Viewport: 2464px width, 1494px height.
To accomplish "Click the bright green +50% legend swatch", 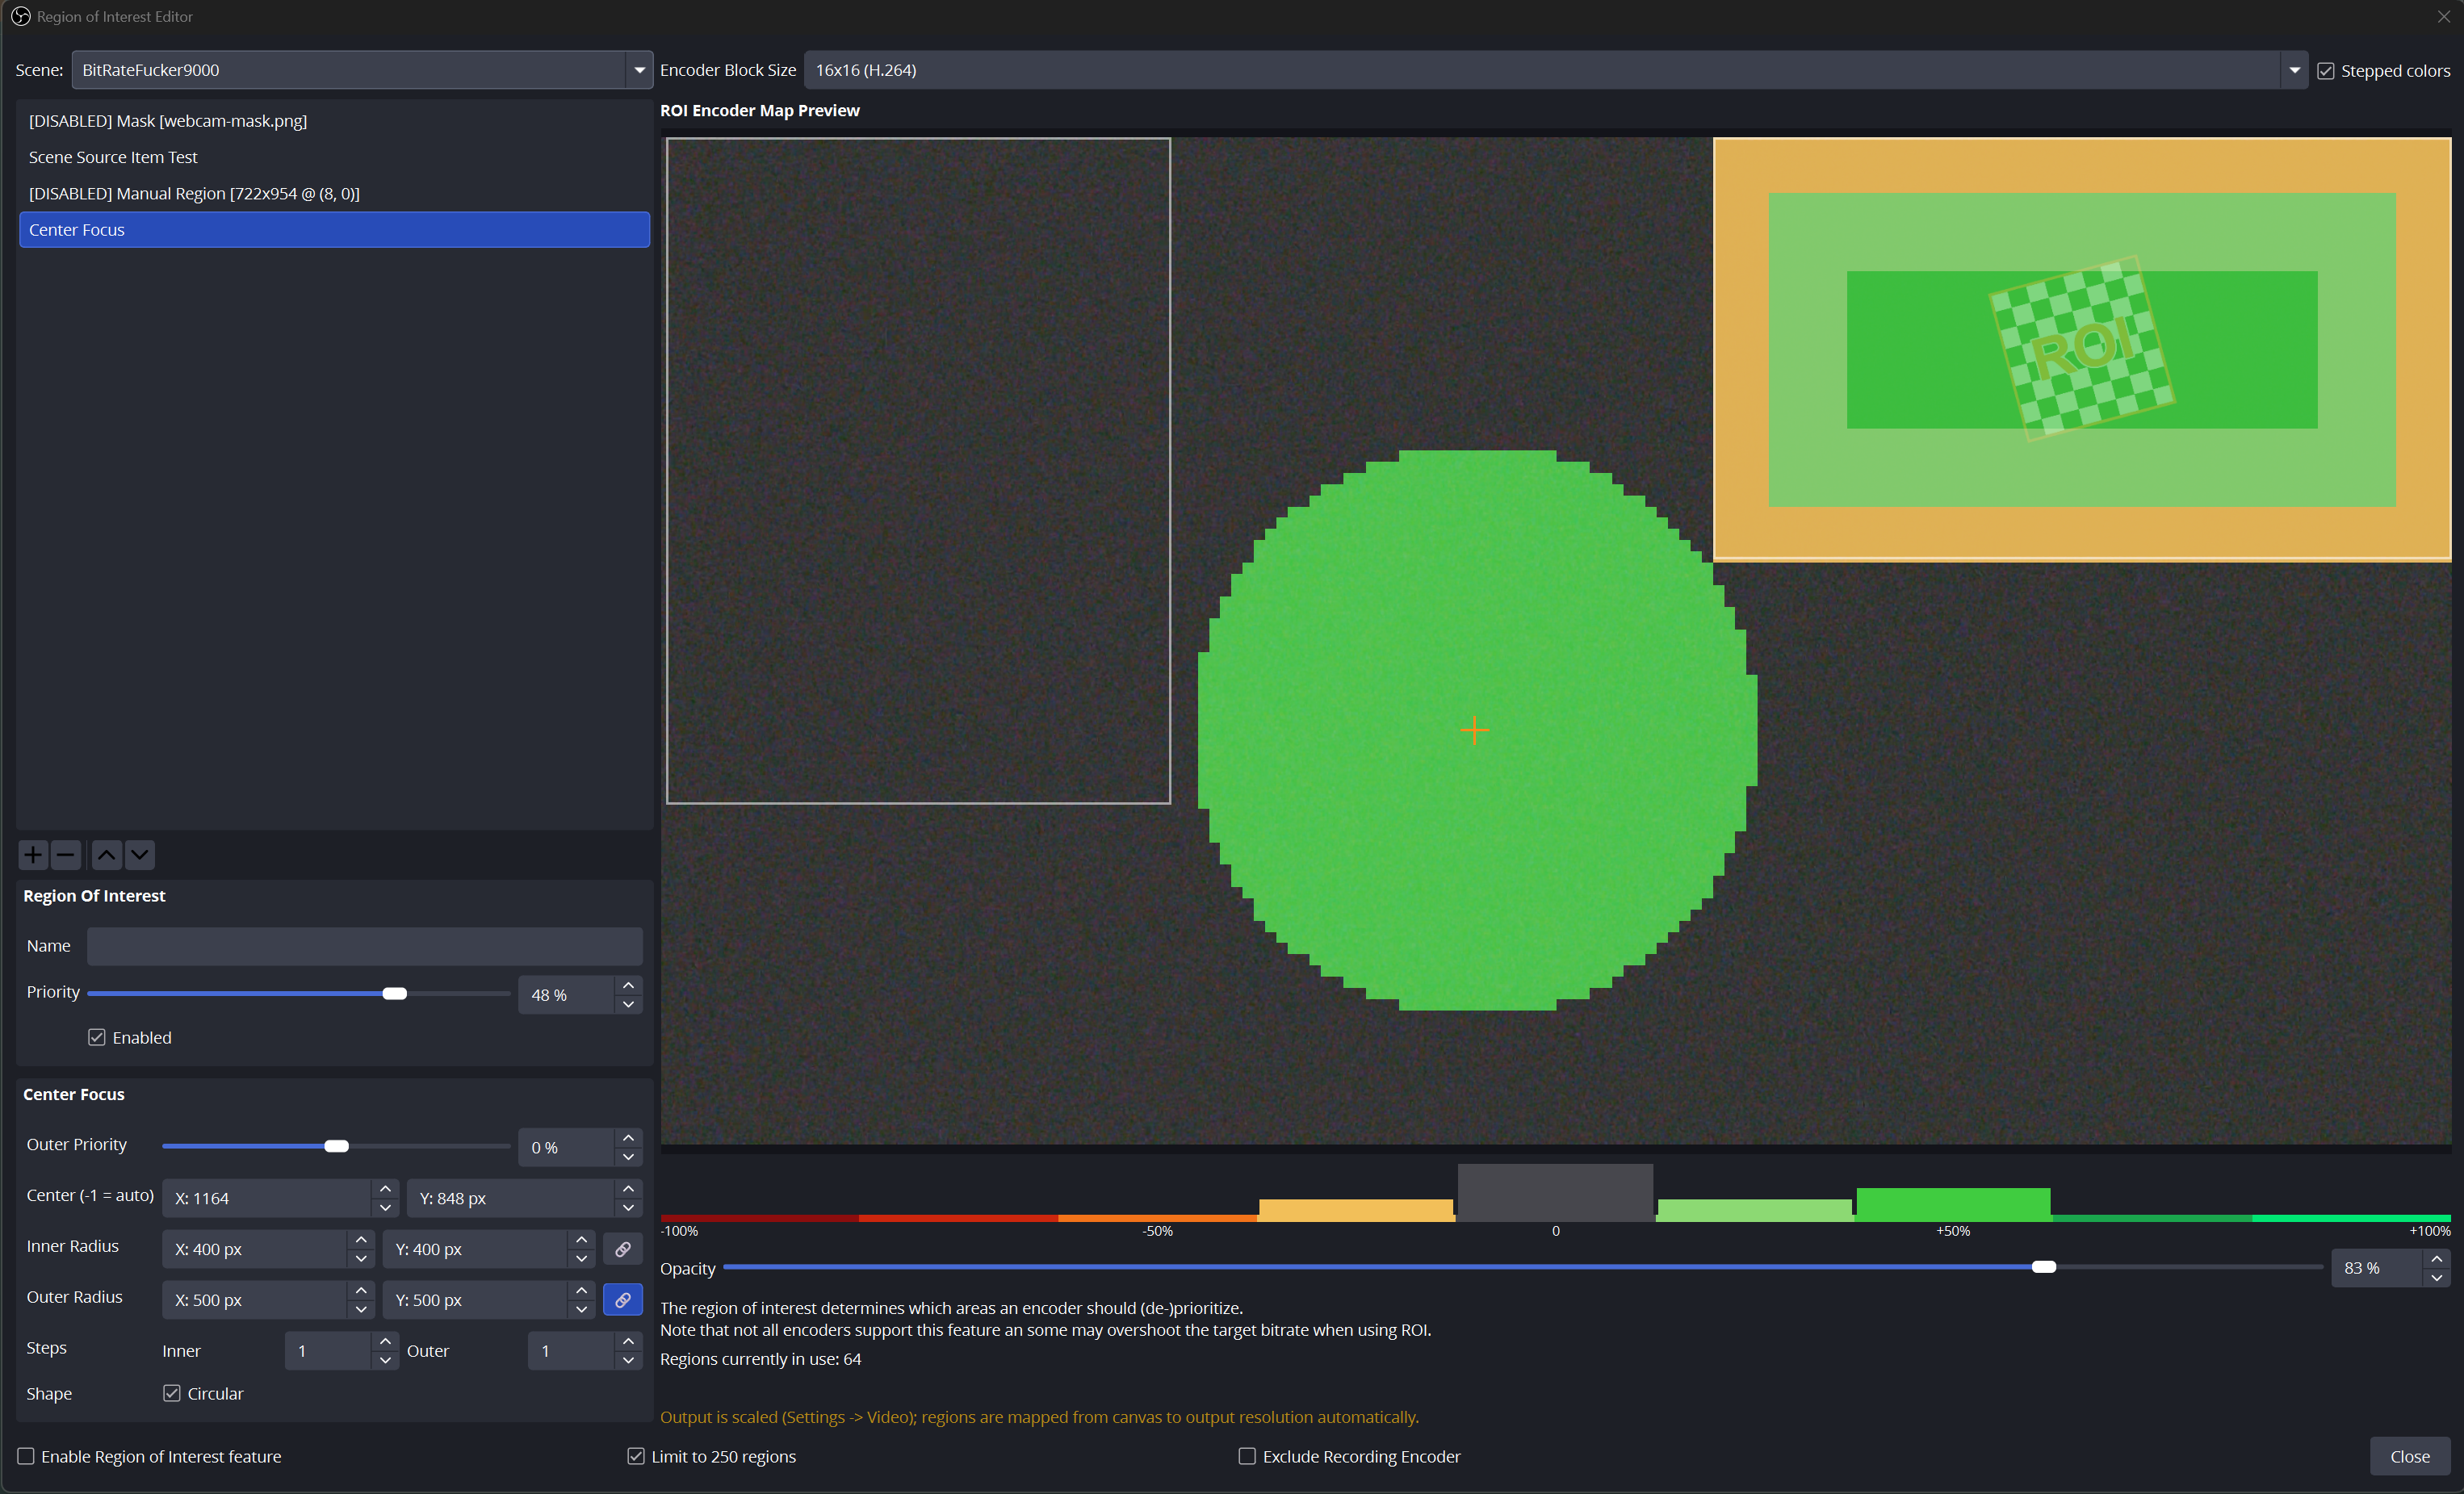I will coord(1953,1205).
